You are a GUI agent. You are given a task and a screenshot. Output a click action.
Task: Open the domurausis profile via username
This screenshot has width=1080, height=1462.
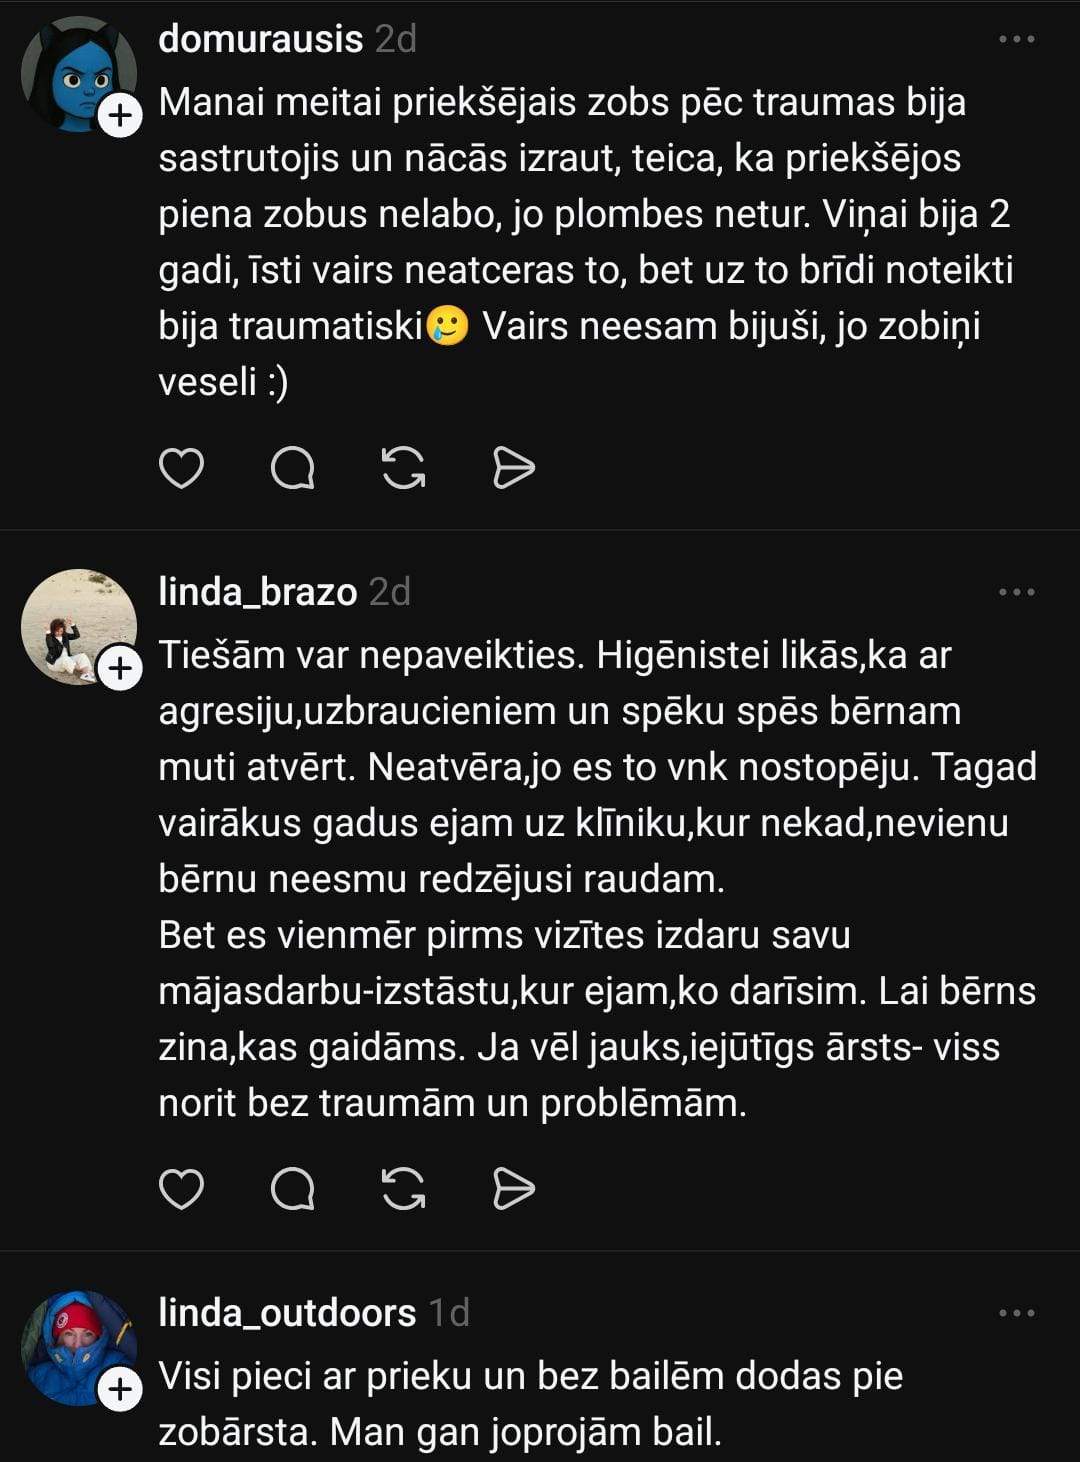tap(260, 39)
